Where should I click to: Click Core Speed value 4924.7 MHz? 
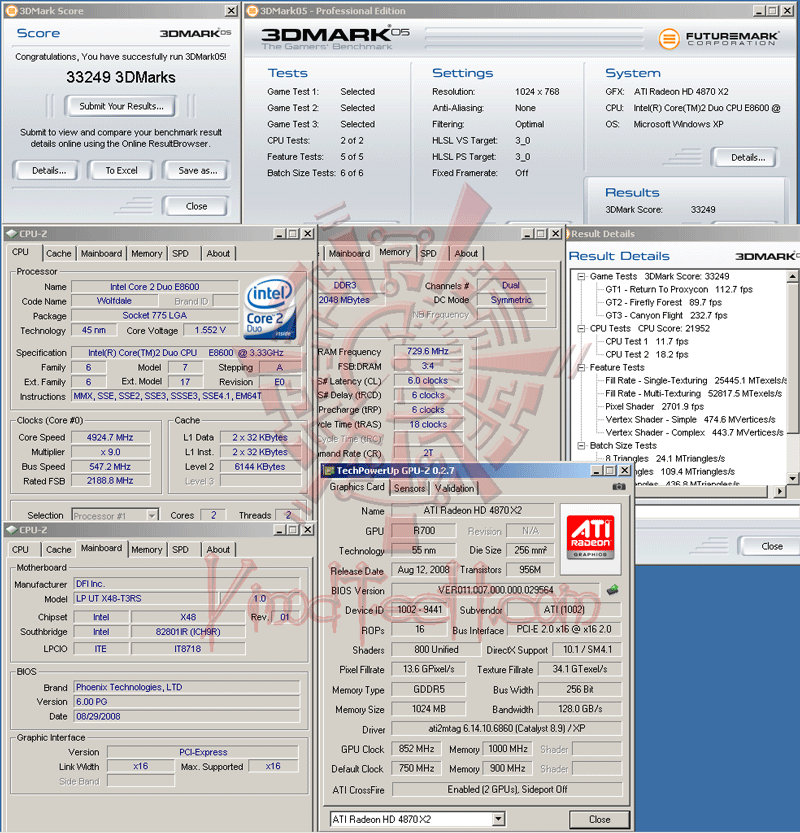(x=110, y=437)
